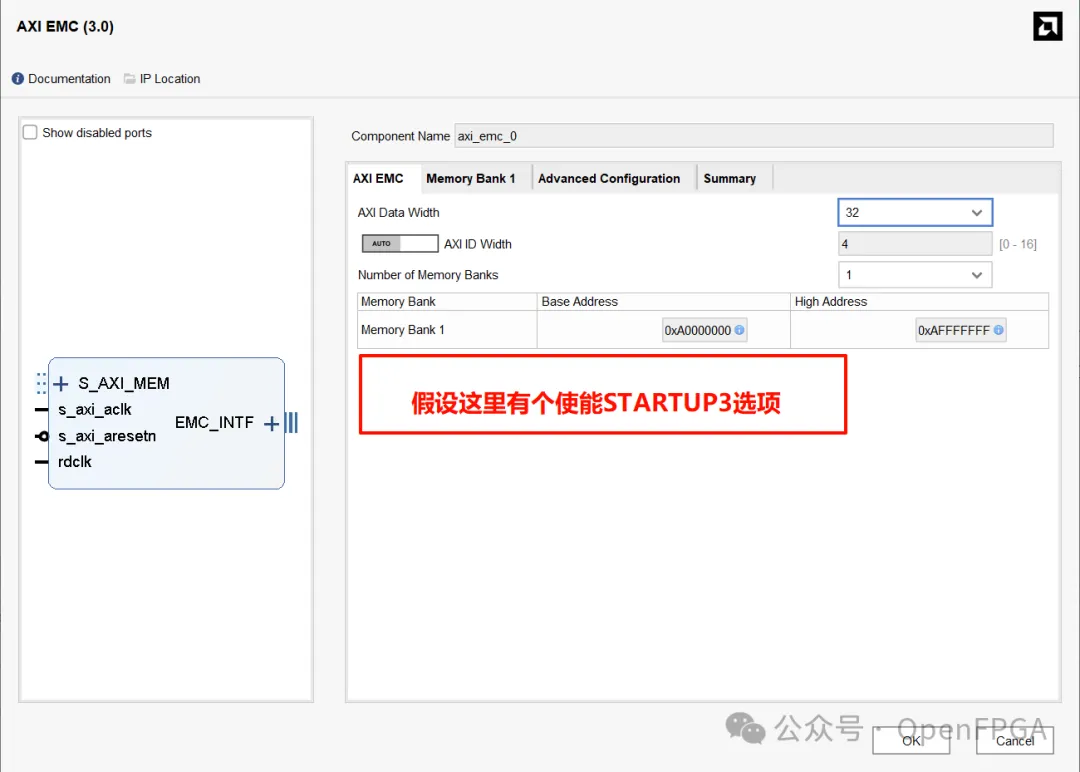Image resolution: width=1080 pixels, height=772 pixels.
Task: Enable Show disabled ports checkbox
Action: pos(30,132)
